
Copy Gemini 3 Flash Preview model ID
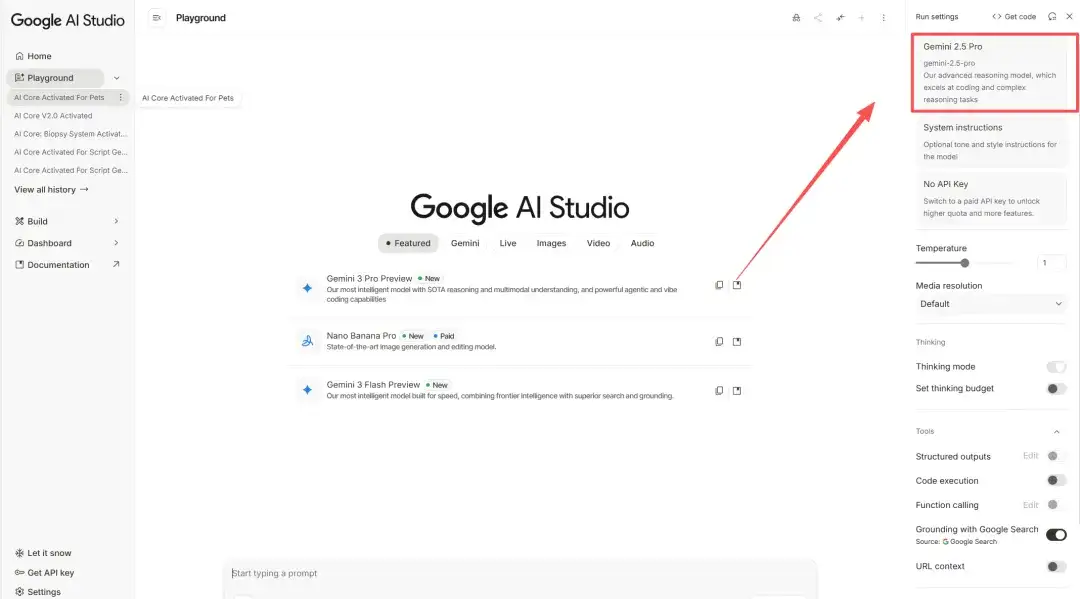click(719, 390)
